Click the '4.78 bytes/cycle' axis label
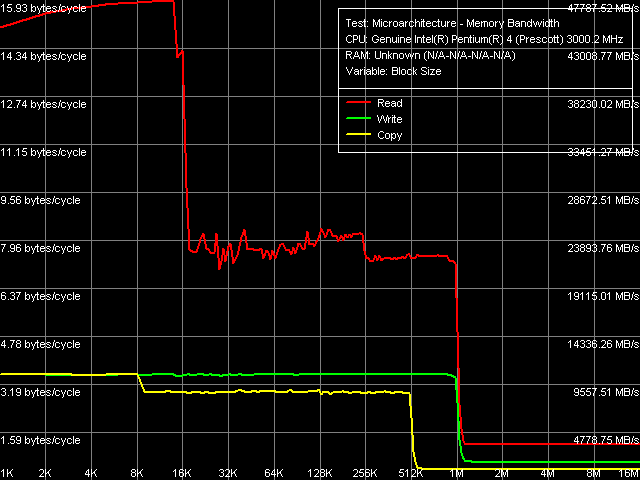Viewport: 640px width, 480px height. (x=40, y=344)
